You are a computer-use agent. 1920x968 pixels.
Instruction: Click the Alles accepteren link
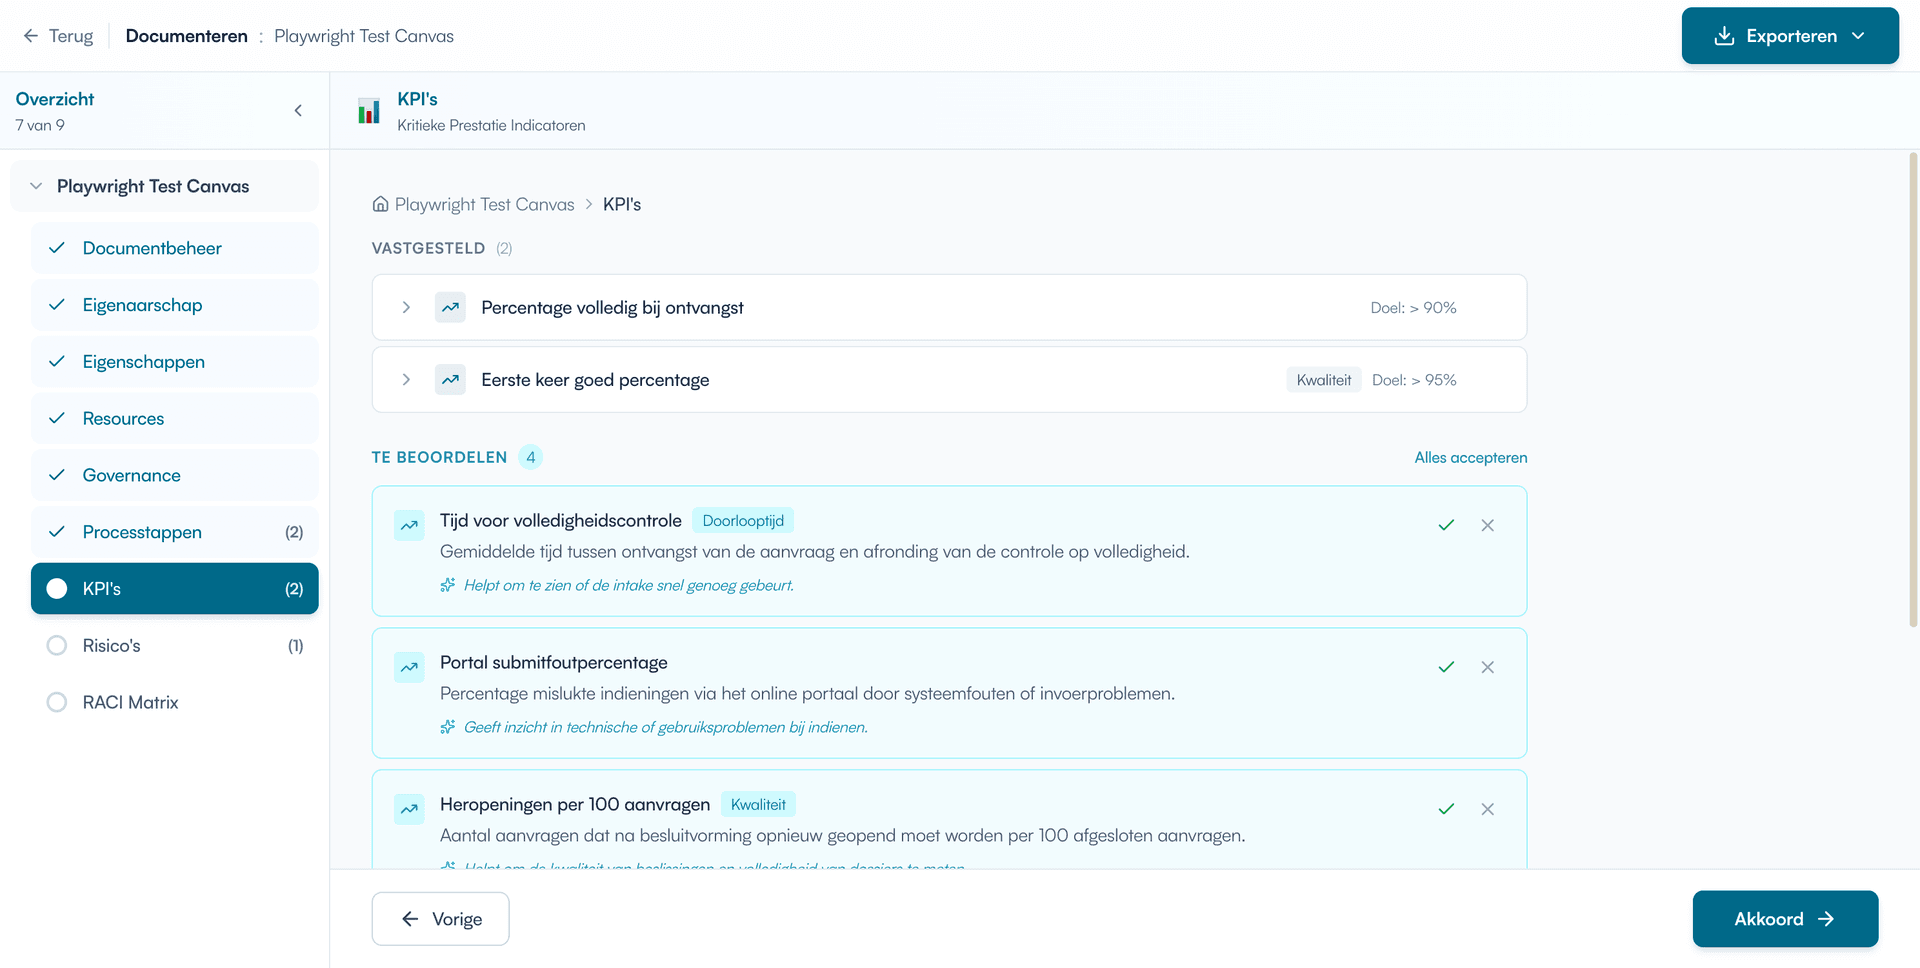click(x=1470, y=457)
